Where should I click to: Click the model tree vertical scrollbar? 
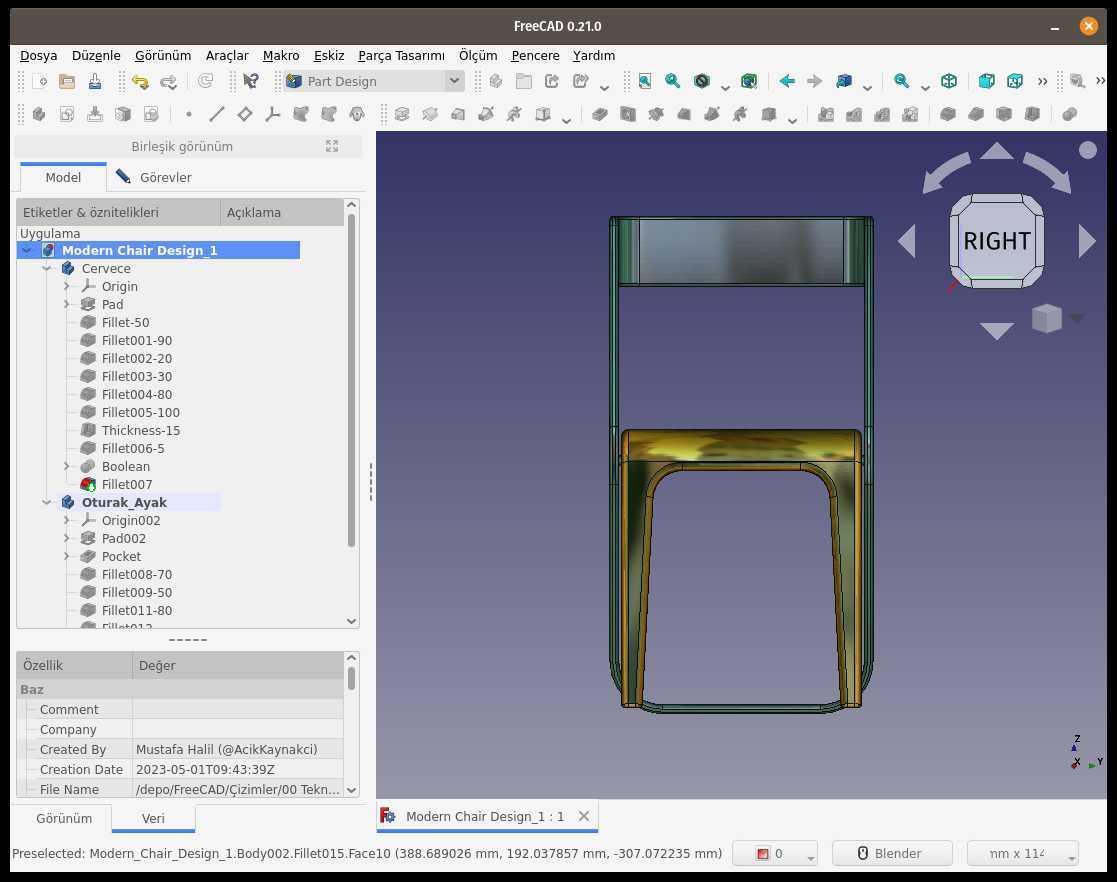351,380
